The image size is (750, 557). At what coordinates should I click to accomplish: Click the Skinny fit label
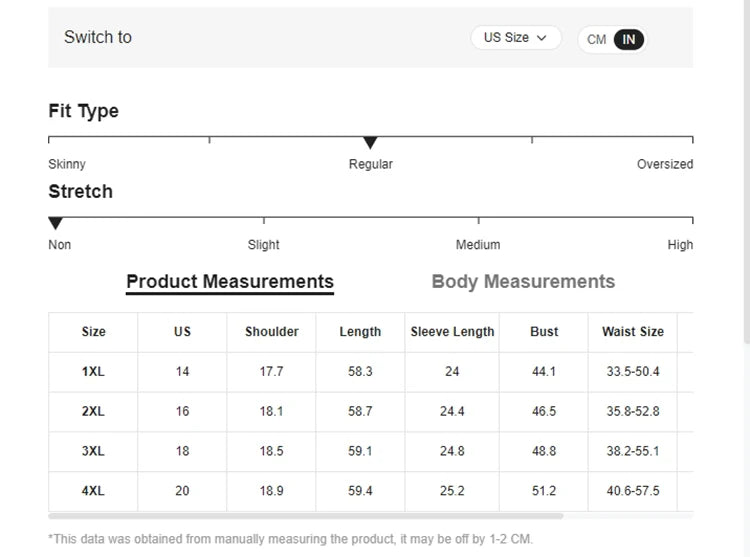pos(67,165)
